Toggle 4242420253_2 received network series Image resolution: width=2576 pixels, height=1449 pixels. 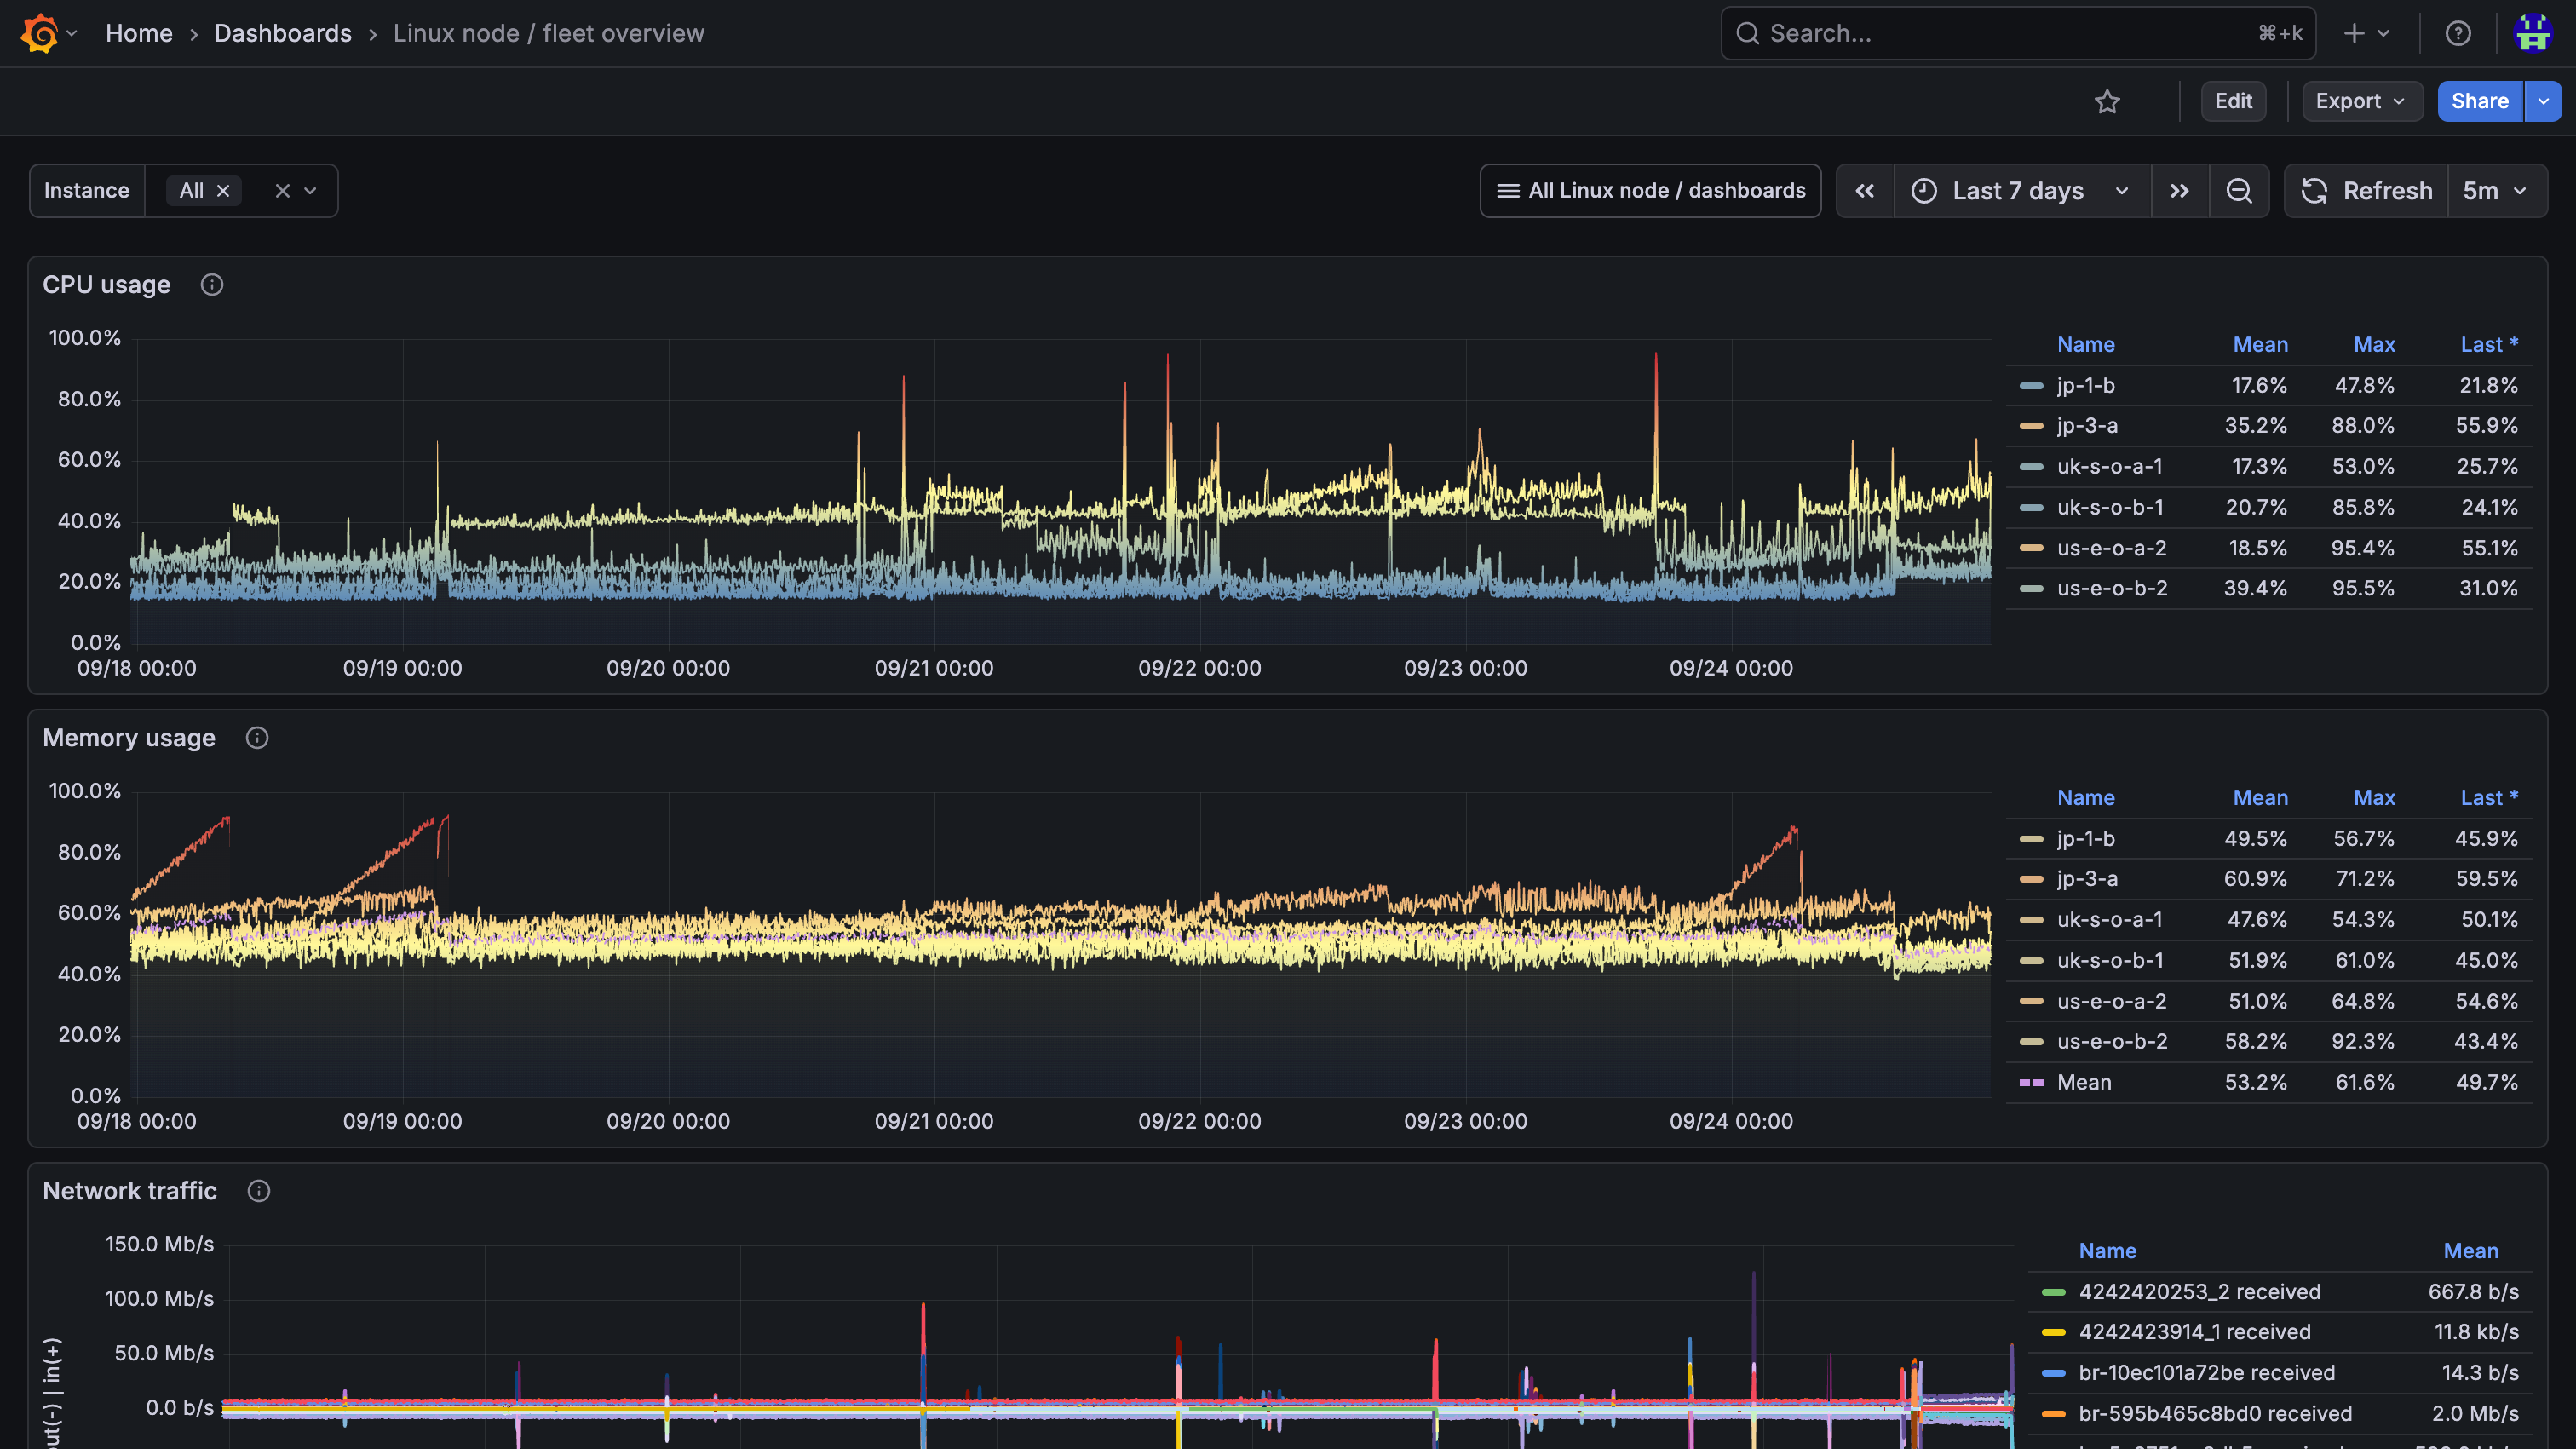(x=2199, y=1292)
